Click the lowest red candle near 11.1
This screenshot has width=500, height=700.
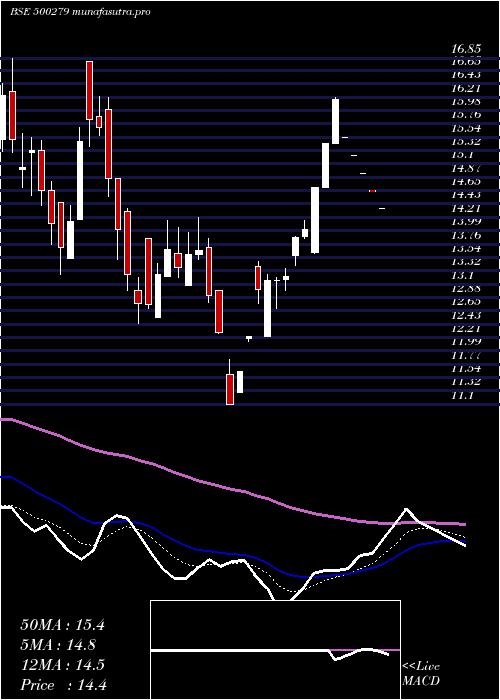pyautogui.click(x=230, y=389)
